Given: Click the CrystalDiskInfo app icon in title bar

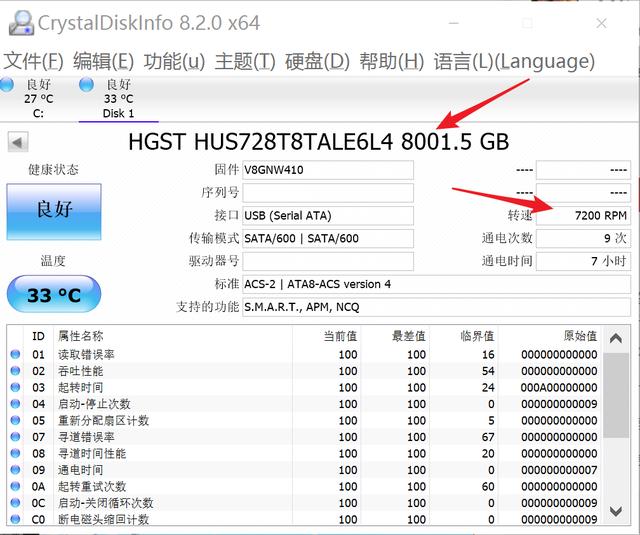Looking at the screenshot, I should tap(21, 22).
